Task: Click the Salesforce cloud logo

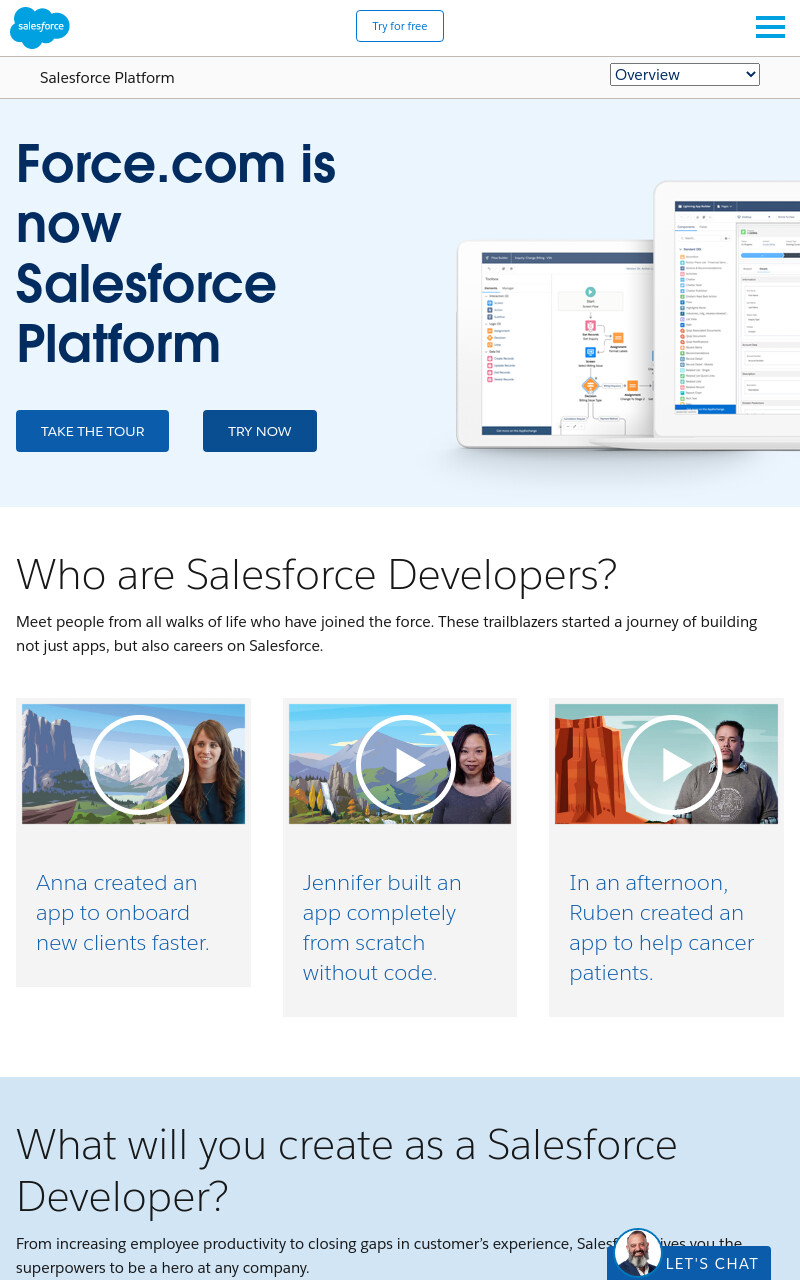Action: 40,27
